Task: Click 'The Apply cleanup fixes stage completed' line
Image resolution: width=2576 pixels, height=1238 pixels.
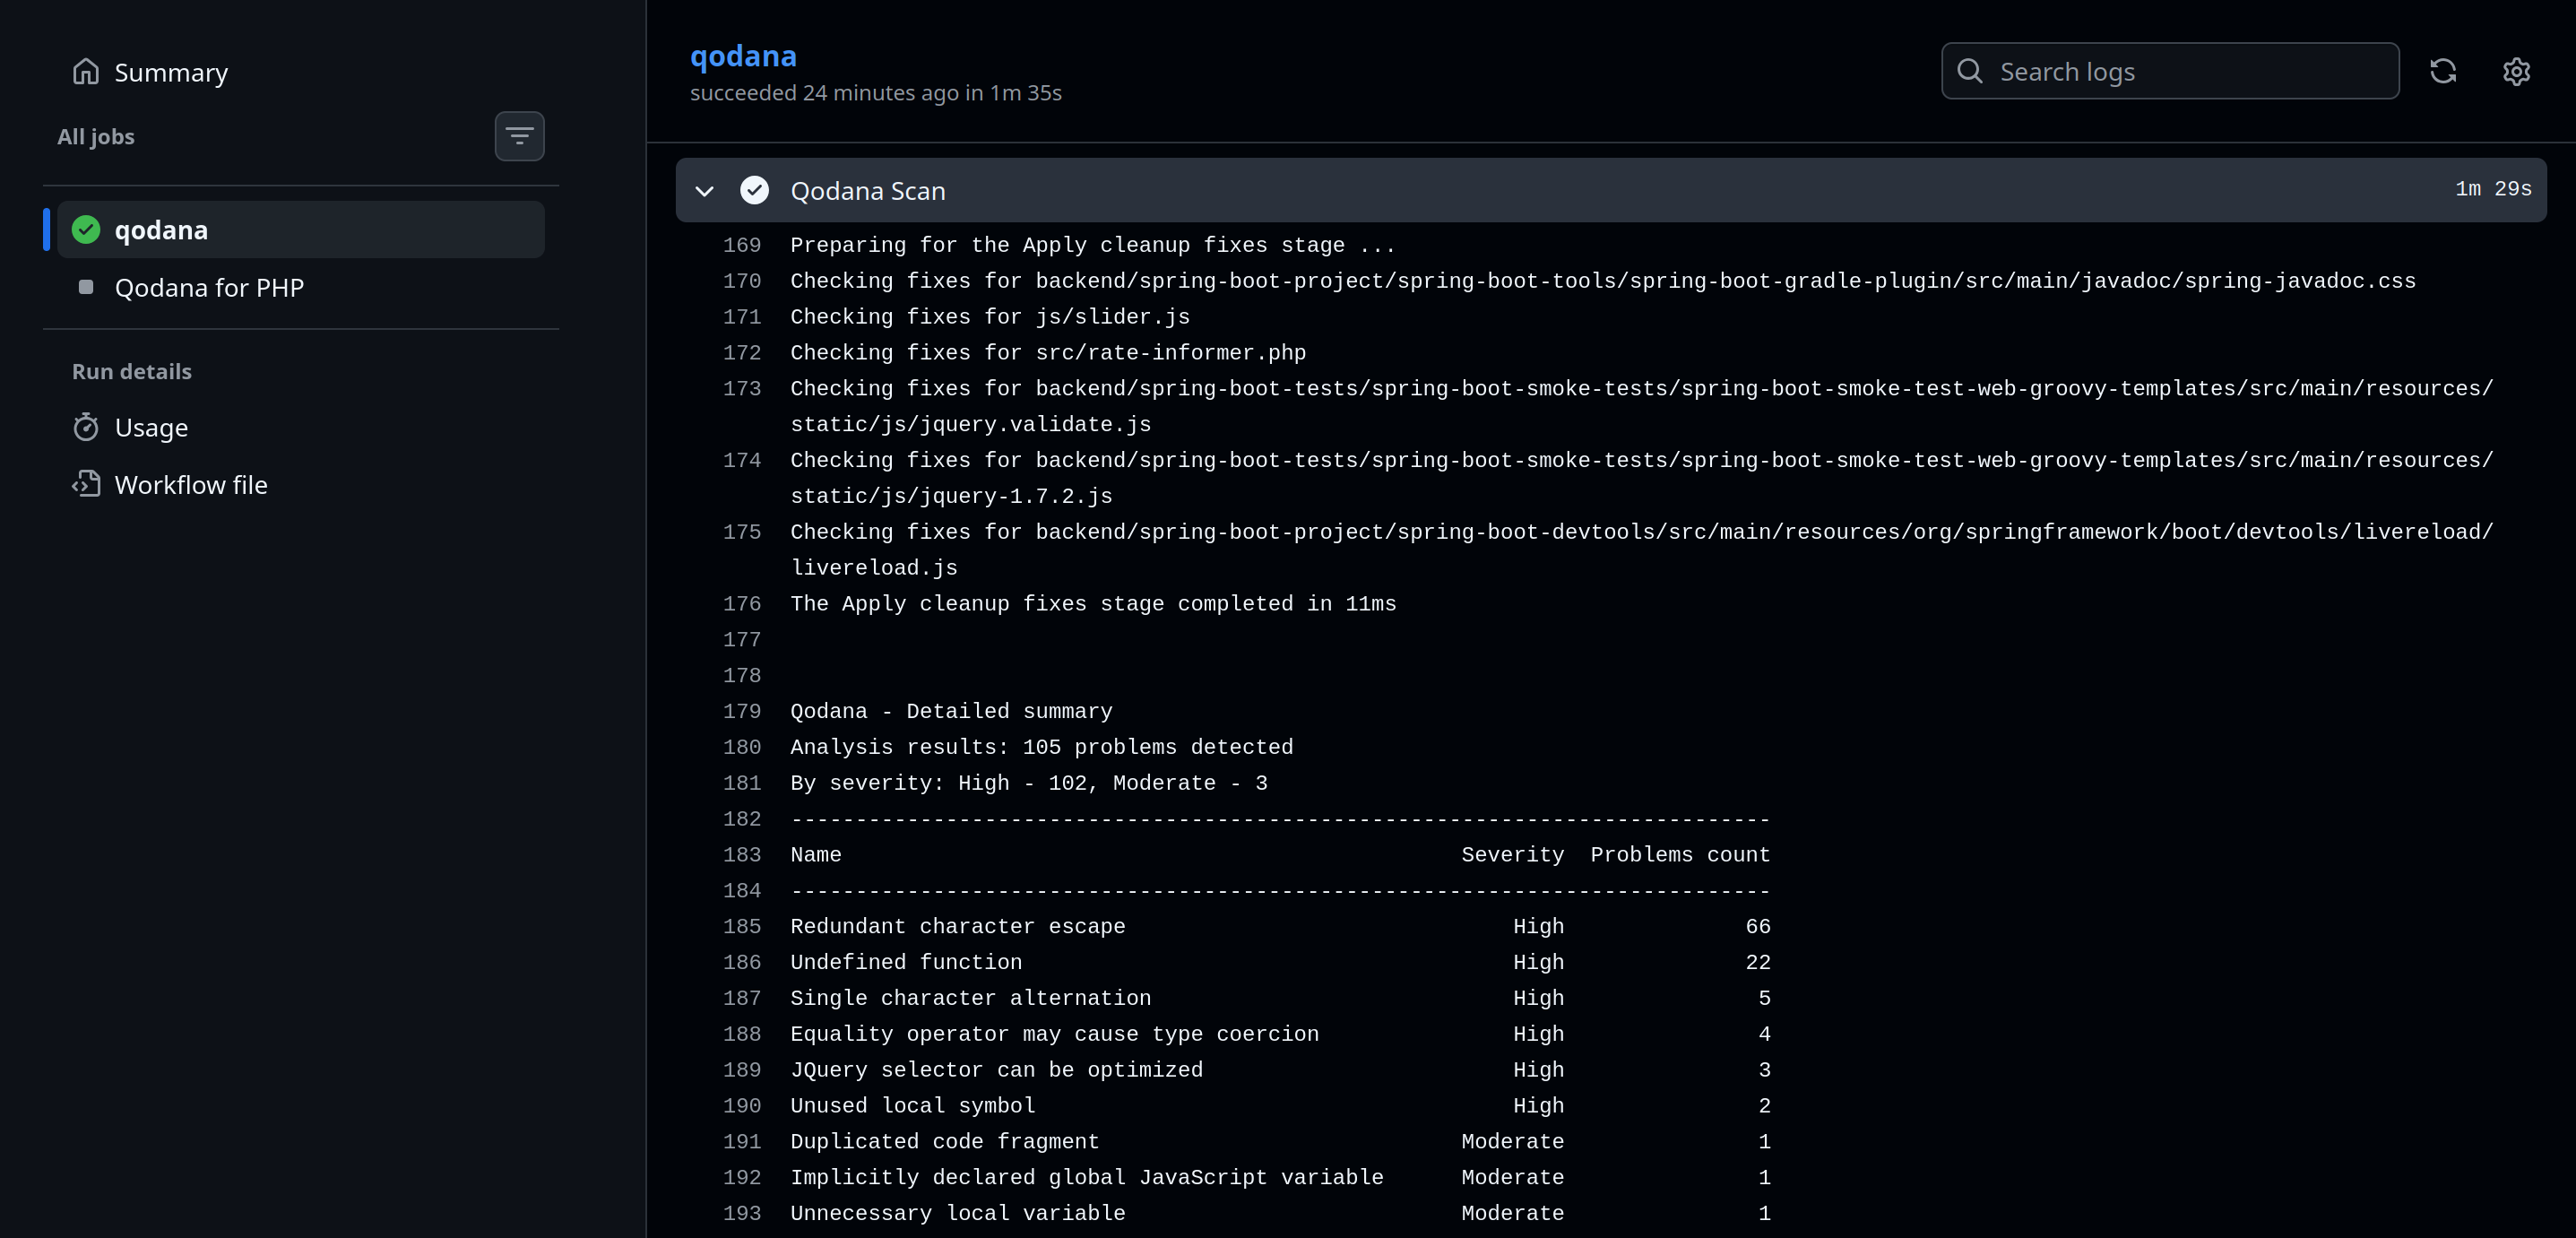Action: [x=1093, y=604]
